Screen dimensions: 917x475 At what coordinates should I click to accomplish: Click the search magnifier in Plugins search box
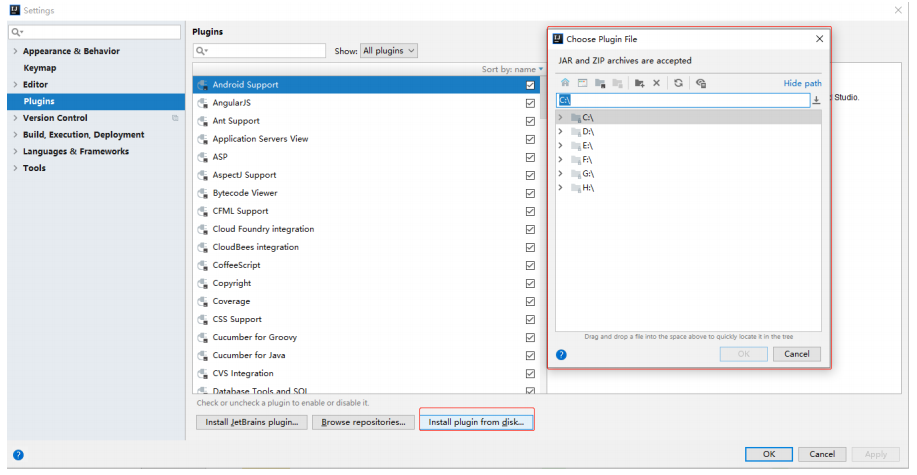coord(201,51)
